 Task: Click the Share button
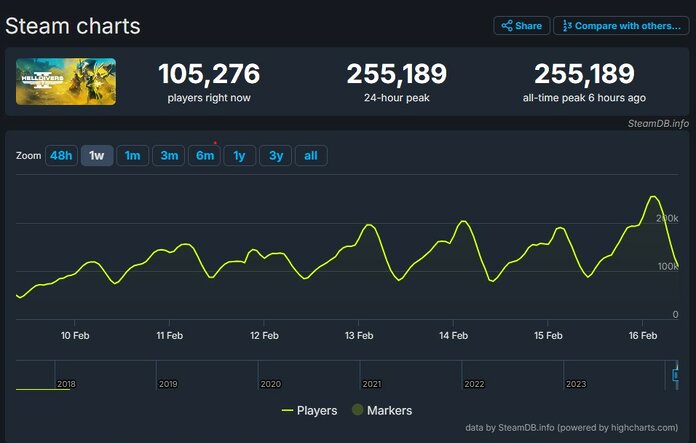point(521,26)
